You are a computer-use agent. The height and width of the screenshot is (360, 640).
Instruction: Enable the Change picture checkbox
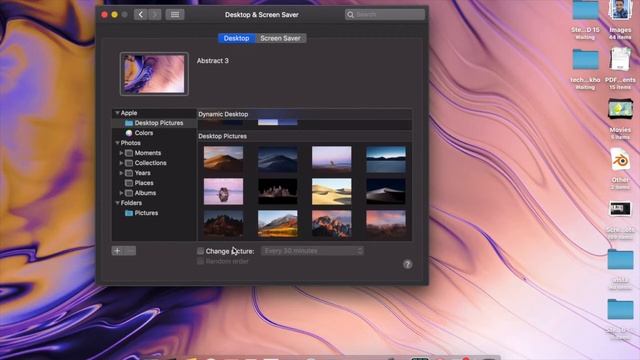(200, 251)
